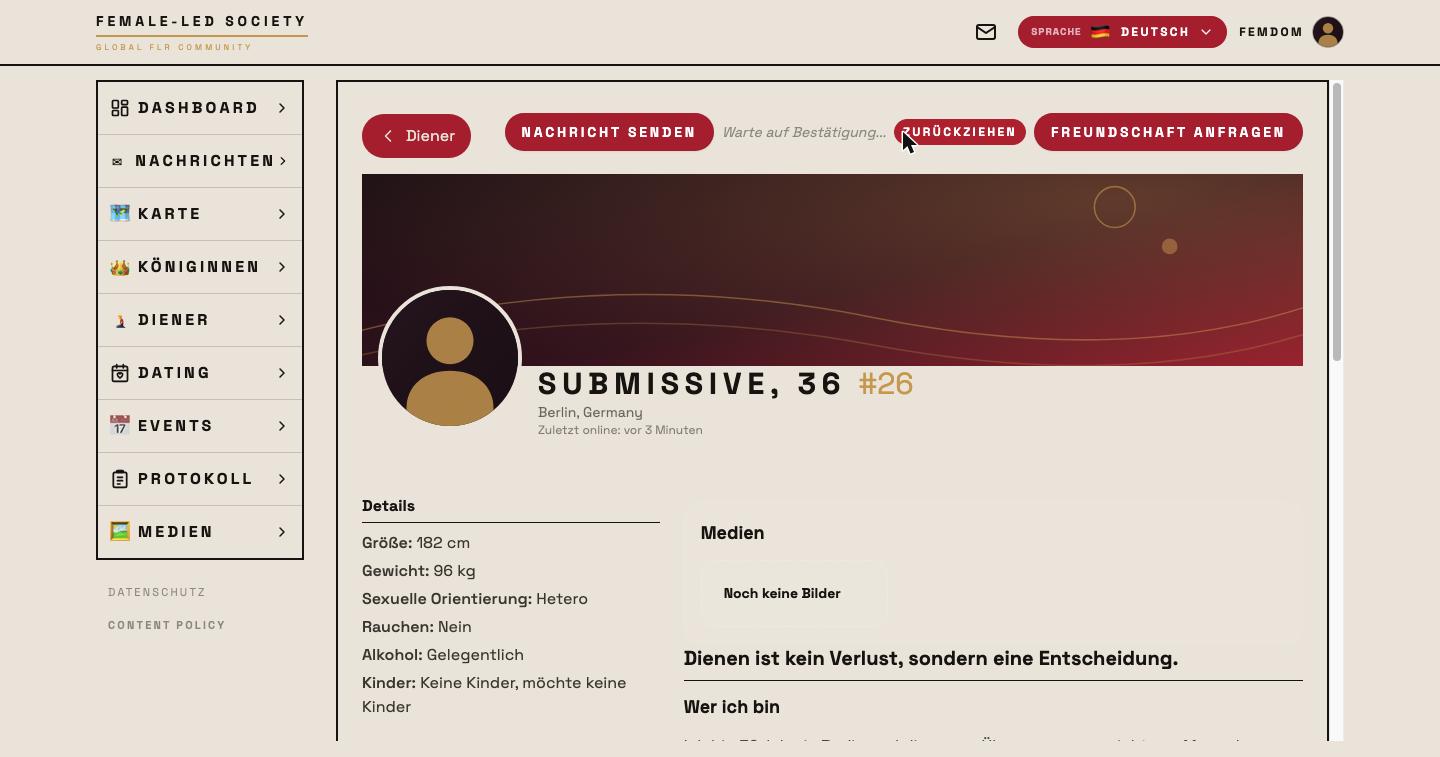Expand the Diener sidebar chevron arrow
1440x757 pixels.
coord(282,320)
